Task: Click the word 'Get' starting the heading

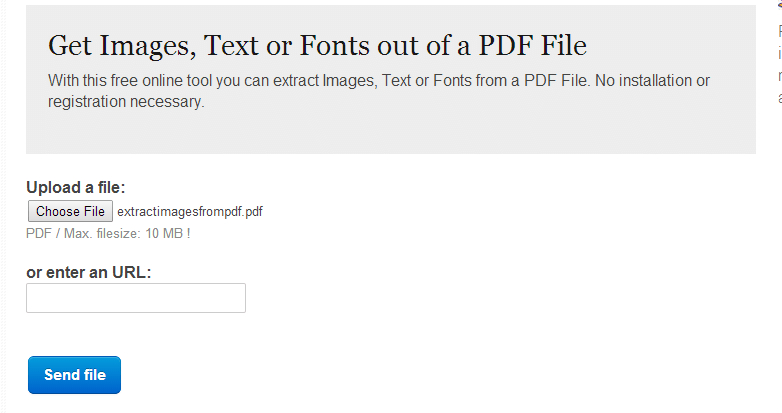Action: pos(70,46)
